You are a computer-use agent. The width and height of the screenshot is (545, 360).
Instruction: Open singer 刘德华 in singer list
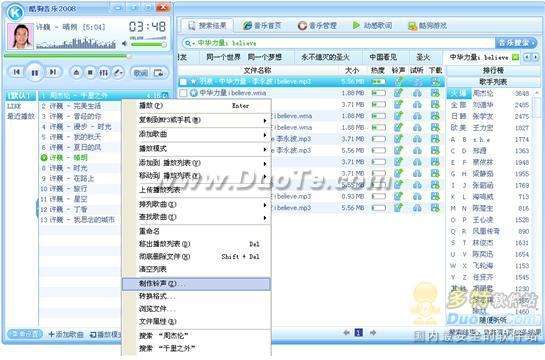(483, 105)
